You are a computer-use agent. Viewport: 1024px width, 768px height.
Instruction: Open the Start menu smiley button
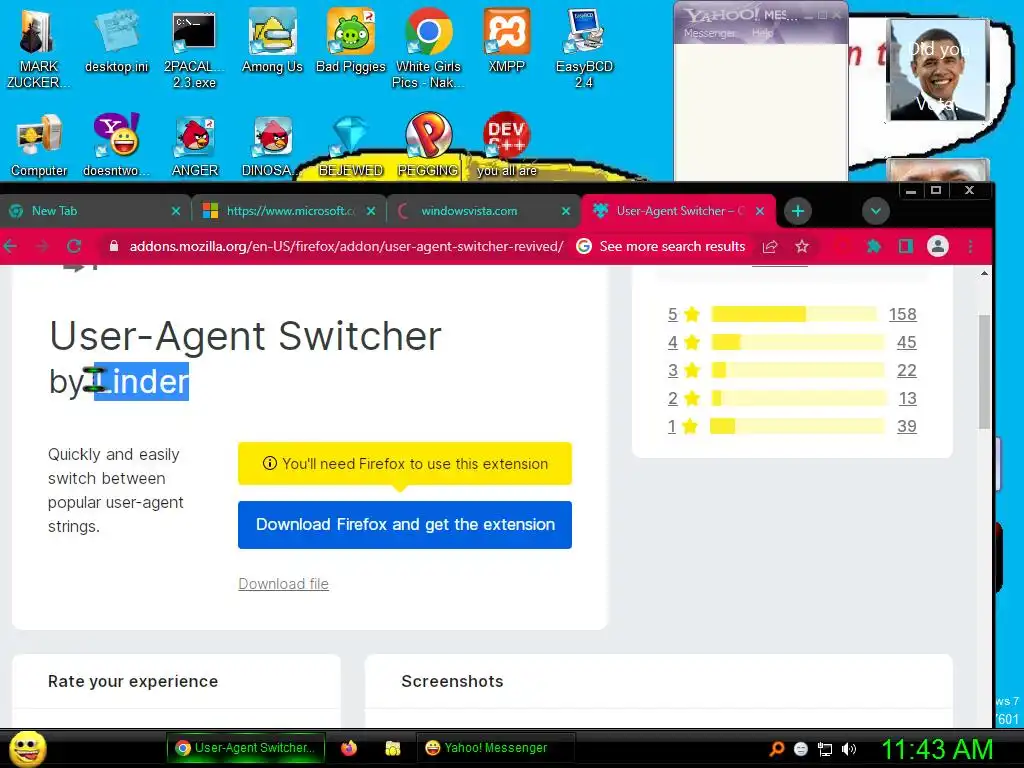coord(27,748)
